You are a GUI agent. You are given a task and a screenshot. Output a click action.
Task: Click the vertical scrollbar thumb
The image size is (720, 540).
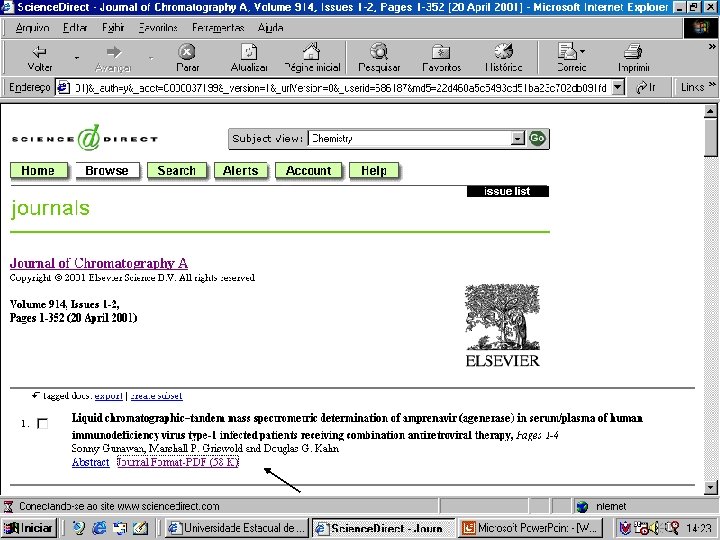[710, 137]
